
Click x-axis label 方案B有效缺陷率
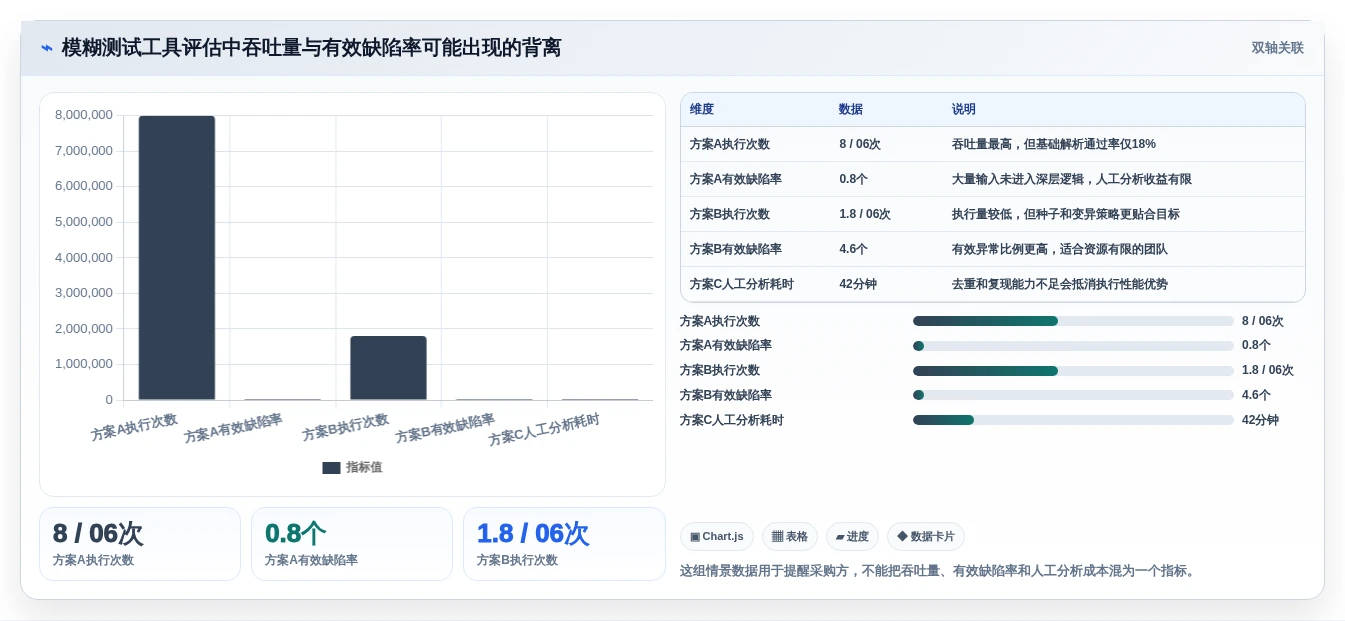pyautogui.click(x=445, y=428)
